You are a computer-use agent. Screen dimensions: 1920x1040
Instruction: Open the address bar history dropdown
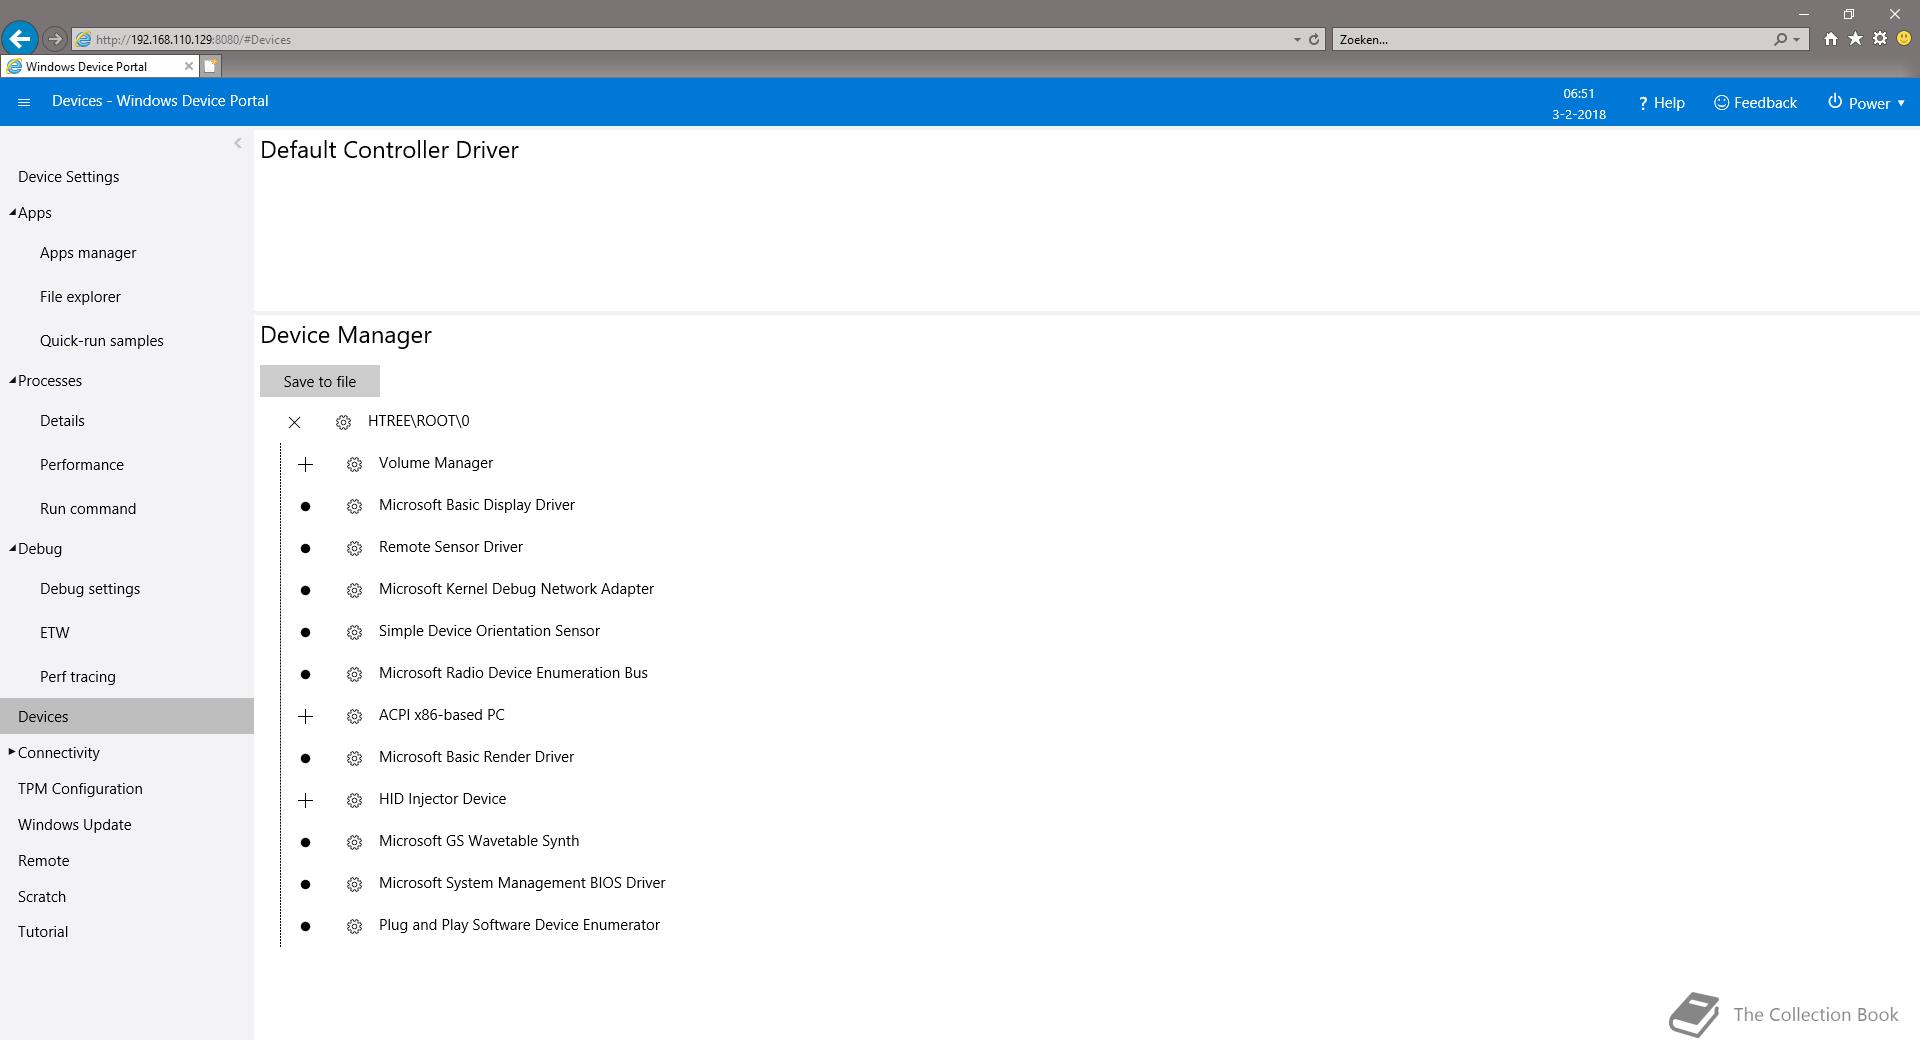point(1297,40)
